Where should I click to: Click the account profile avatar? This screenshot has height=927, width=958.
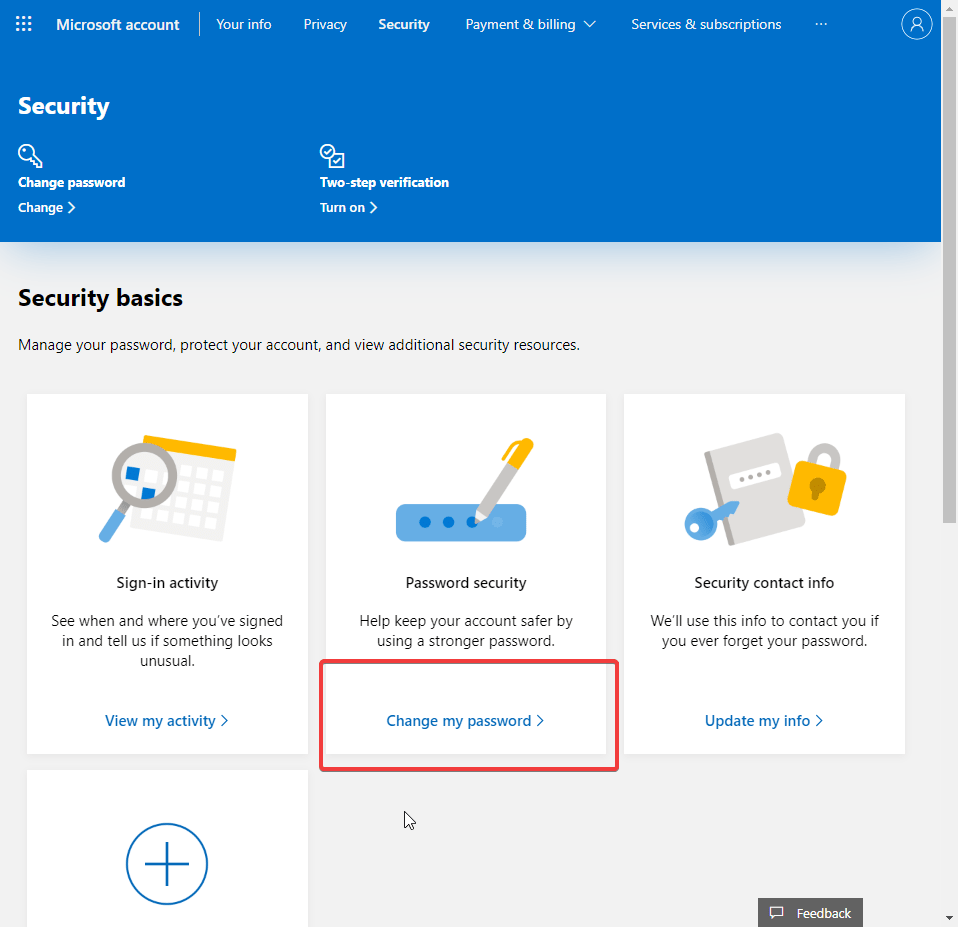click(x=917, y=24)
